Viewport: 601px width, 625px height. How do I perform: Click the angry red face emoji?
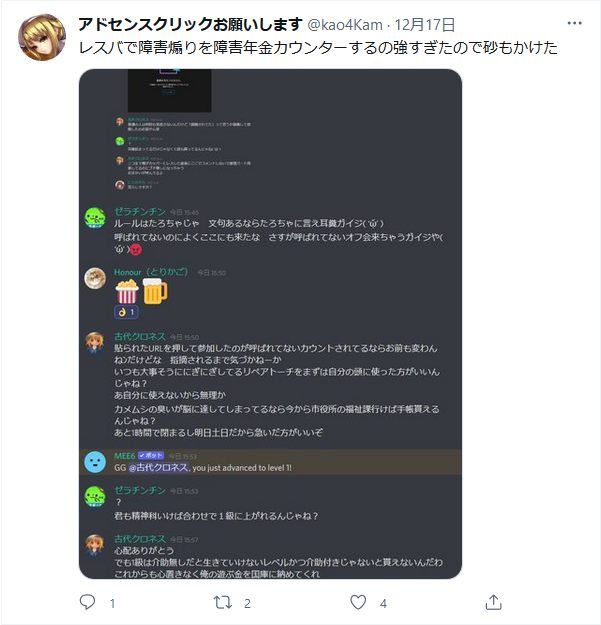click(136, 250)
